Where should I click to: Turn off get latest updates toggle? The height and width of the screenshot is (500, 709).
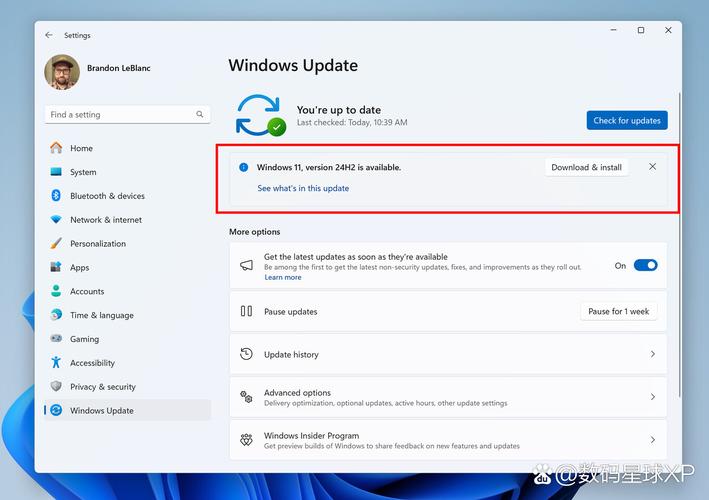coord(645,265)
